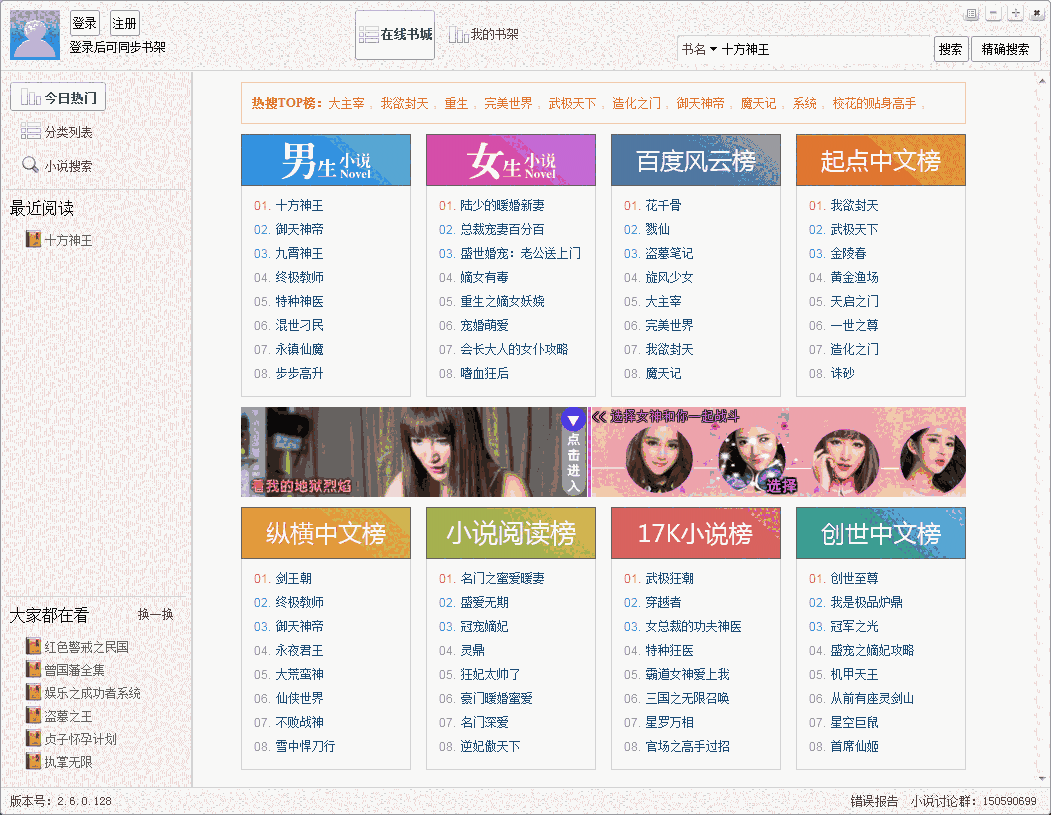Click the book icon next to 红色警戒之民国
Screen dimensions: 1051x815
click(x=33, y=647)
